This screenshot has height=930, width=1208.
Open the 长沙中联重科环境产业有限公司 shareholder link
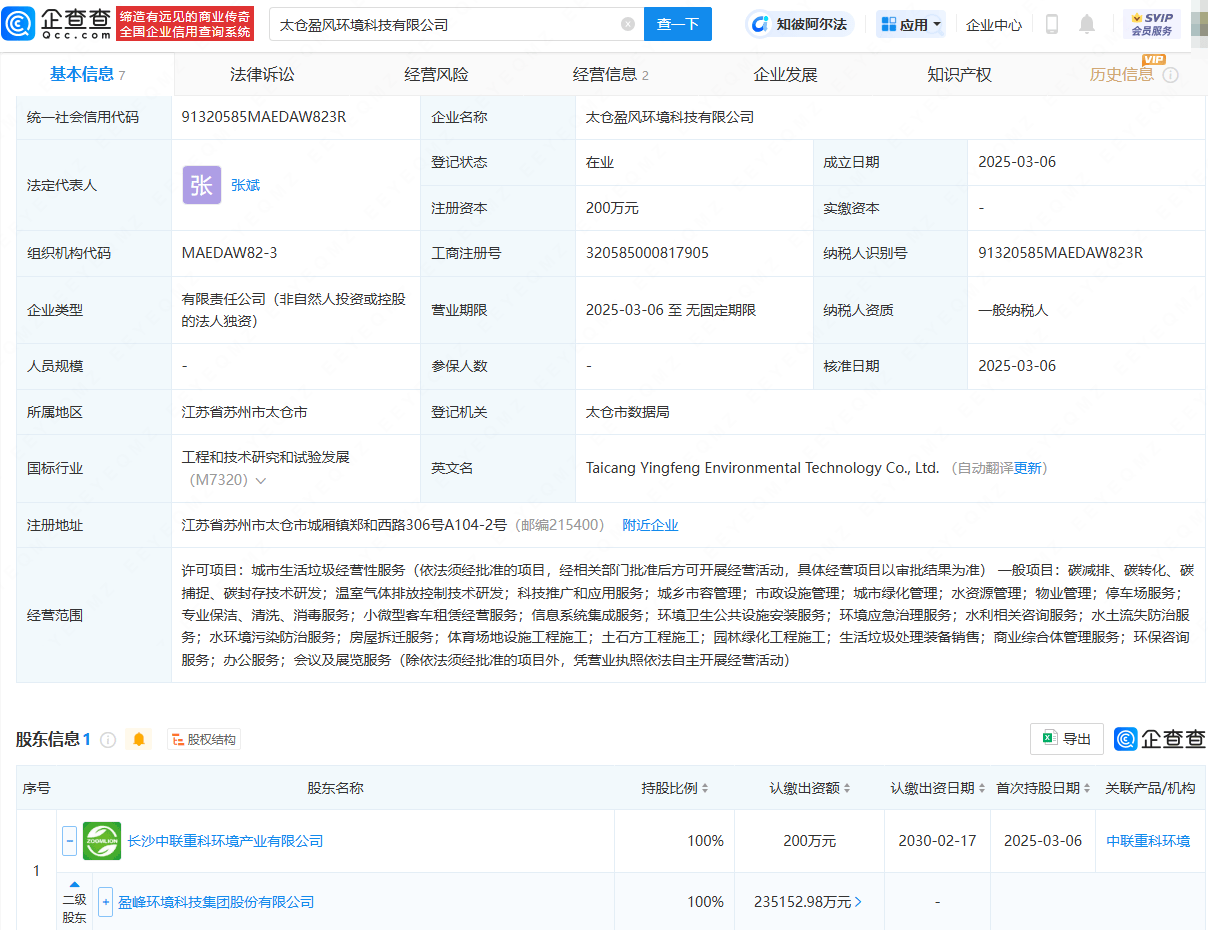pos(225,841)
